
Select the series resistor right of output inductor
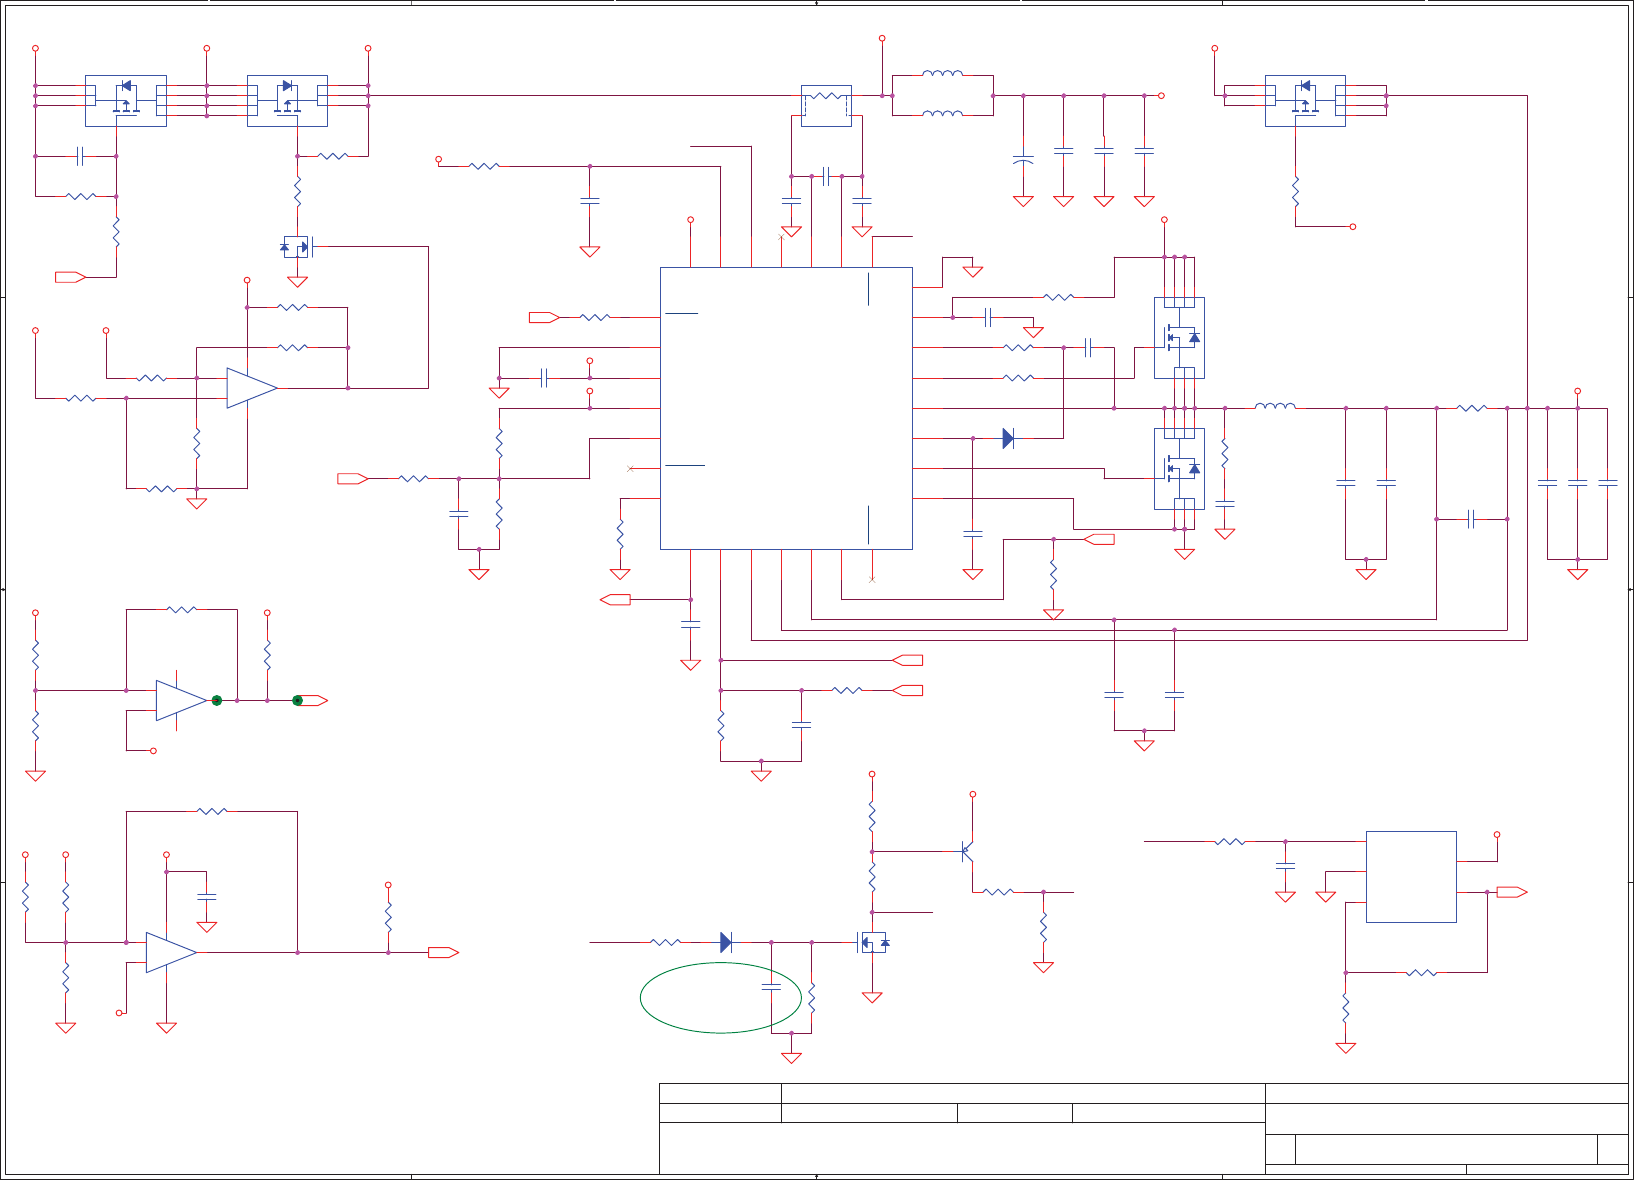coord(1472,408)
